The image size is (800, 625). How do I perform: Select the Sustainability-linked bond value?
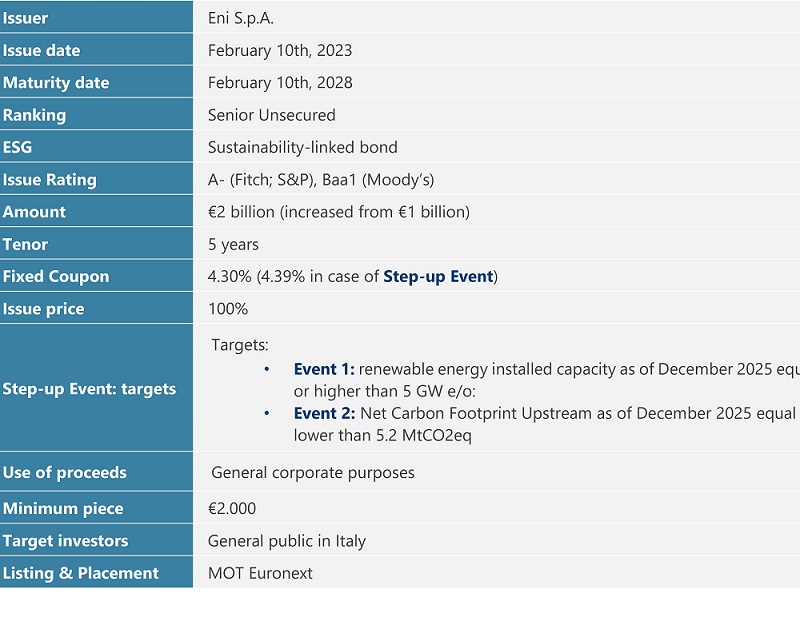303,147
